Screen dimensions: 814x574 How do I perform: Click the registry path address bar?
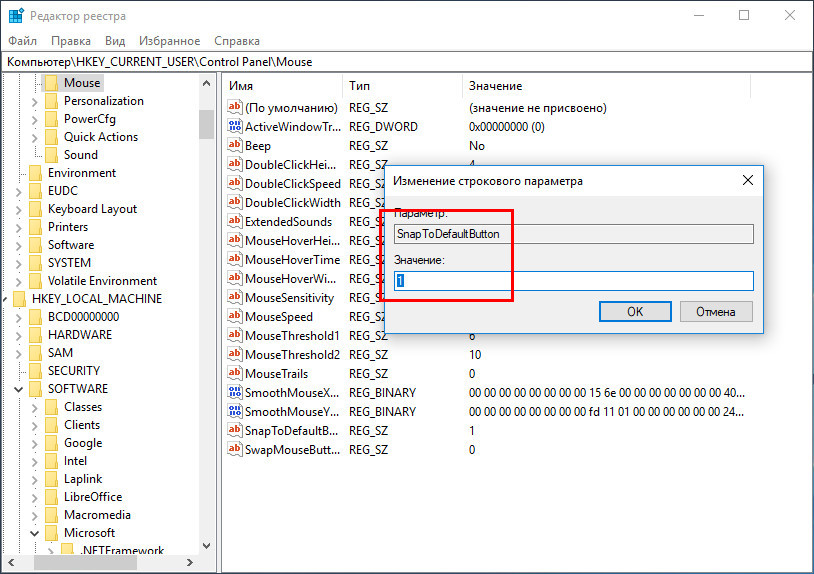pos(407,62)
